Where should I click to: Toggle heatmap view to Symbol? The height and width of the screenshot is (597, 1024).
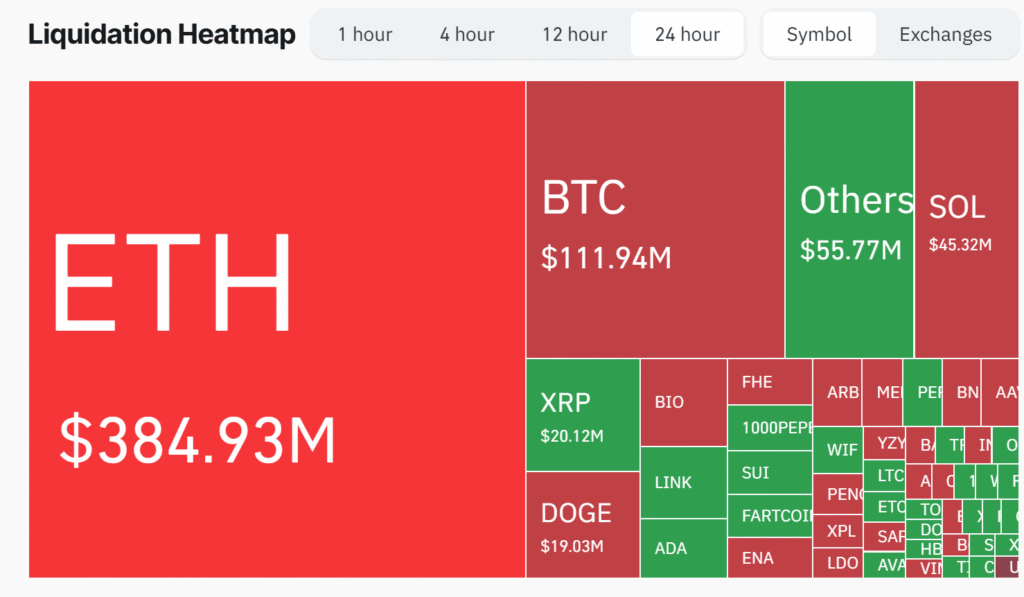click(x=819, y=35)
